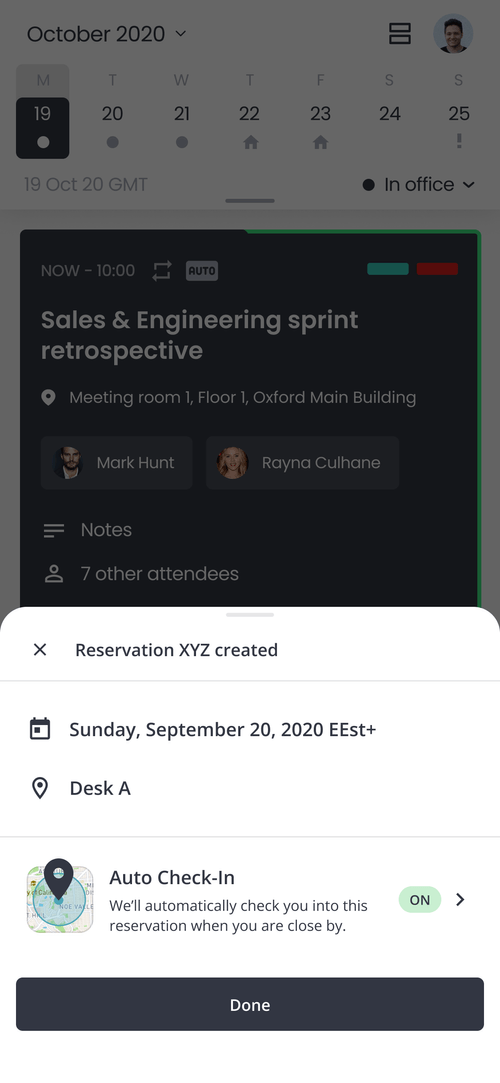Open the In office status dropdown
Viewport: 500px width, 1083px height.
pyautogui.click(x=419, y=184)
